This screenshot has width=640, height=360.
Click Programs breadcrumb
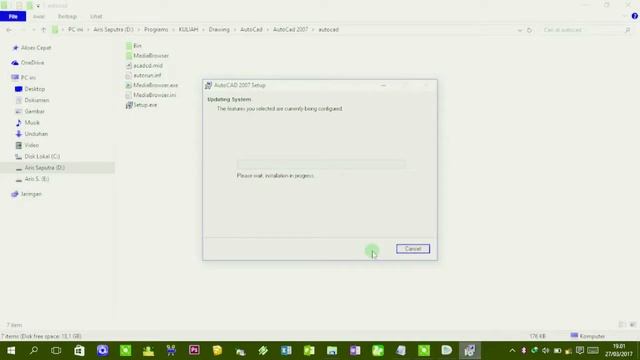[156, 30]
